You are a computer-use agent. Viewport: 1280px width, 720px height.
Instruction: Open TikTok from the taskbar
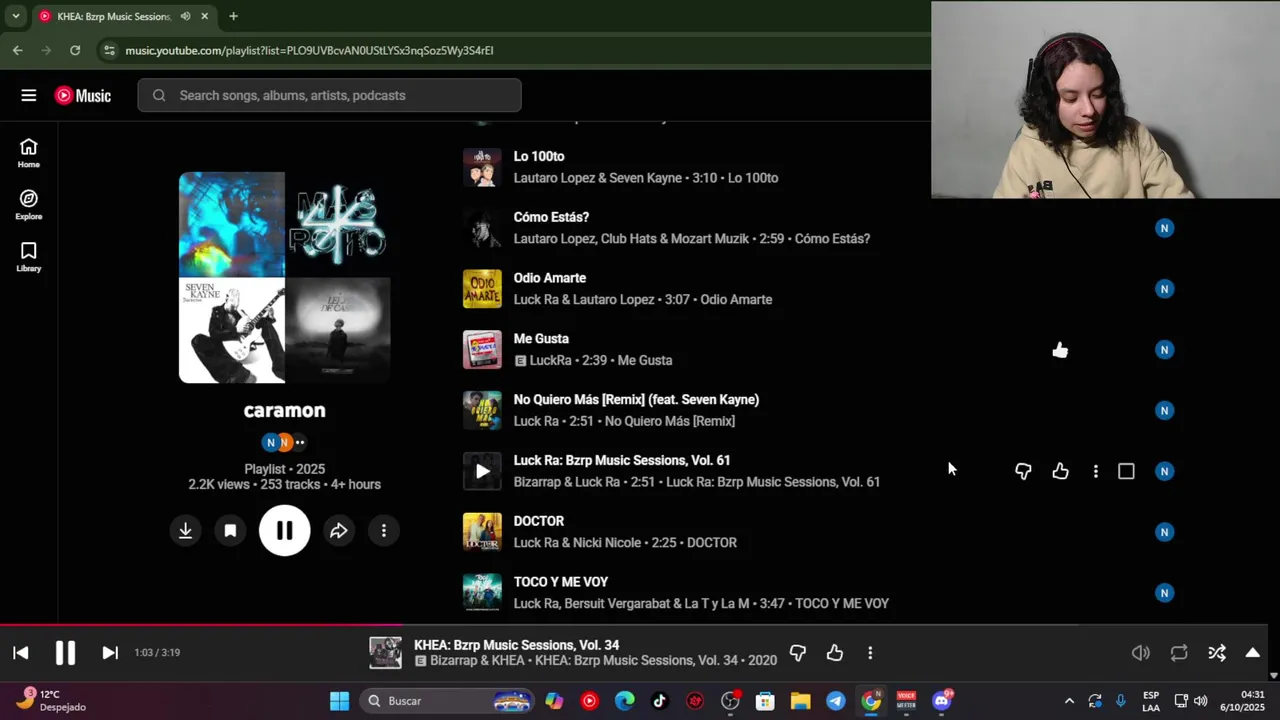tap(660, 701)
